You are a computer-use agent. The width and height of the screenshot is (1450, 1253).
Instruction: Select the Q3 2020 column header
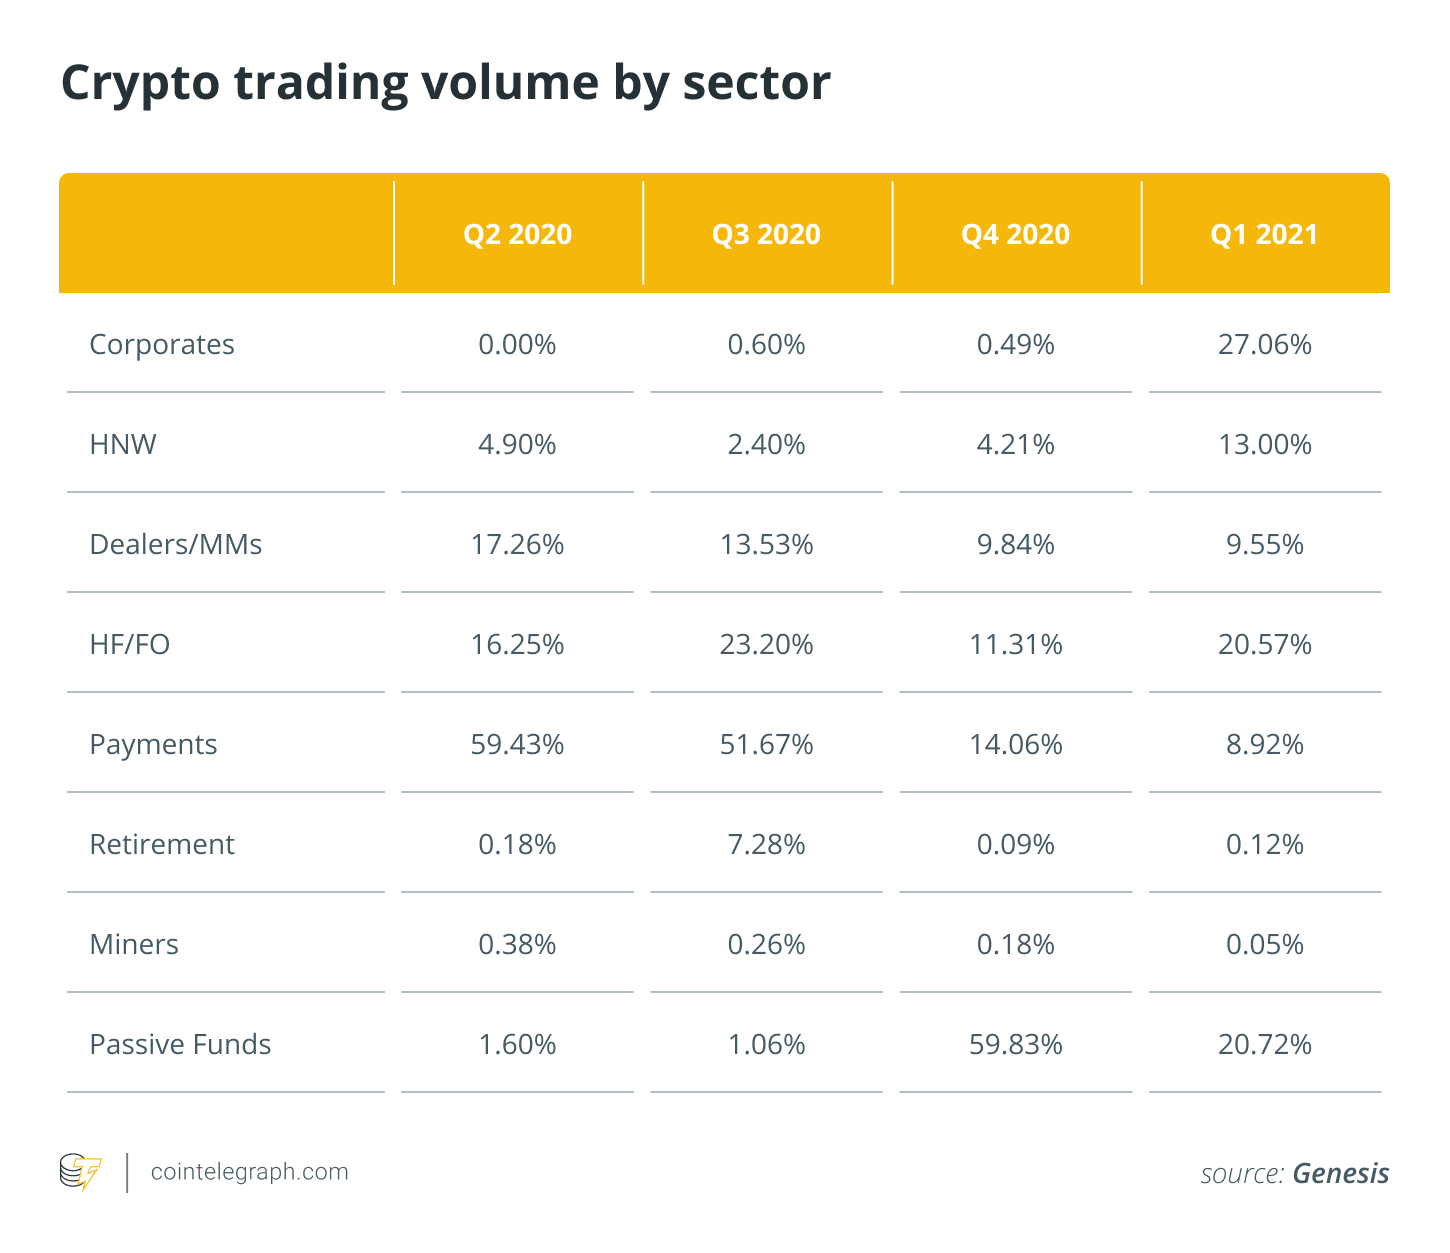pos(766,234)
